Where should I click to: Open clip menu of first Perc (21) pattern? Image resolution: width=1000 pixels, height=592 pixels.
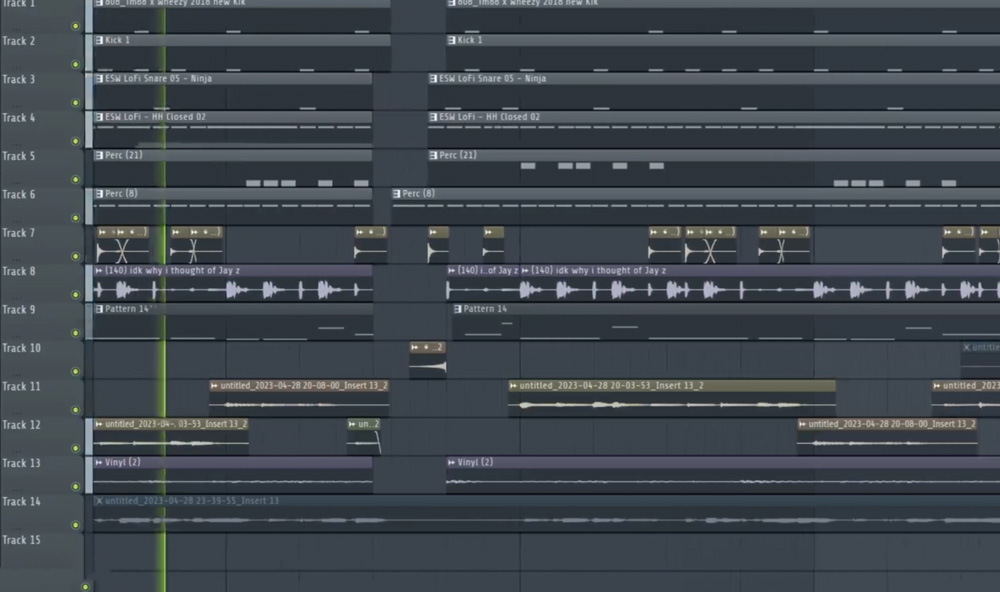[x=99, y=156]
